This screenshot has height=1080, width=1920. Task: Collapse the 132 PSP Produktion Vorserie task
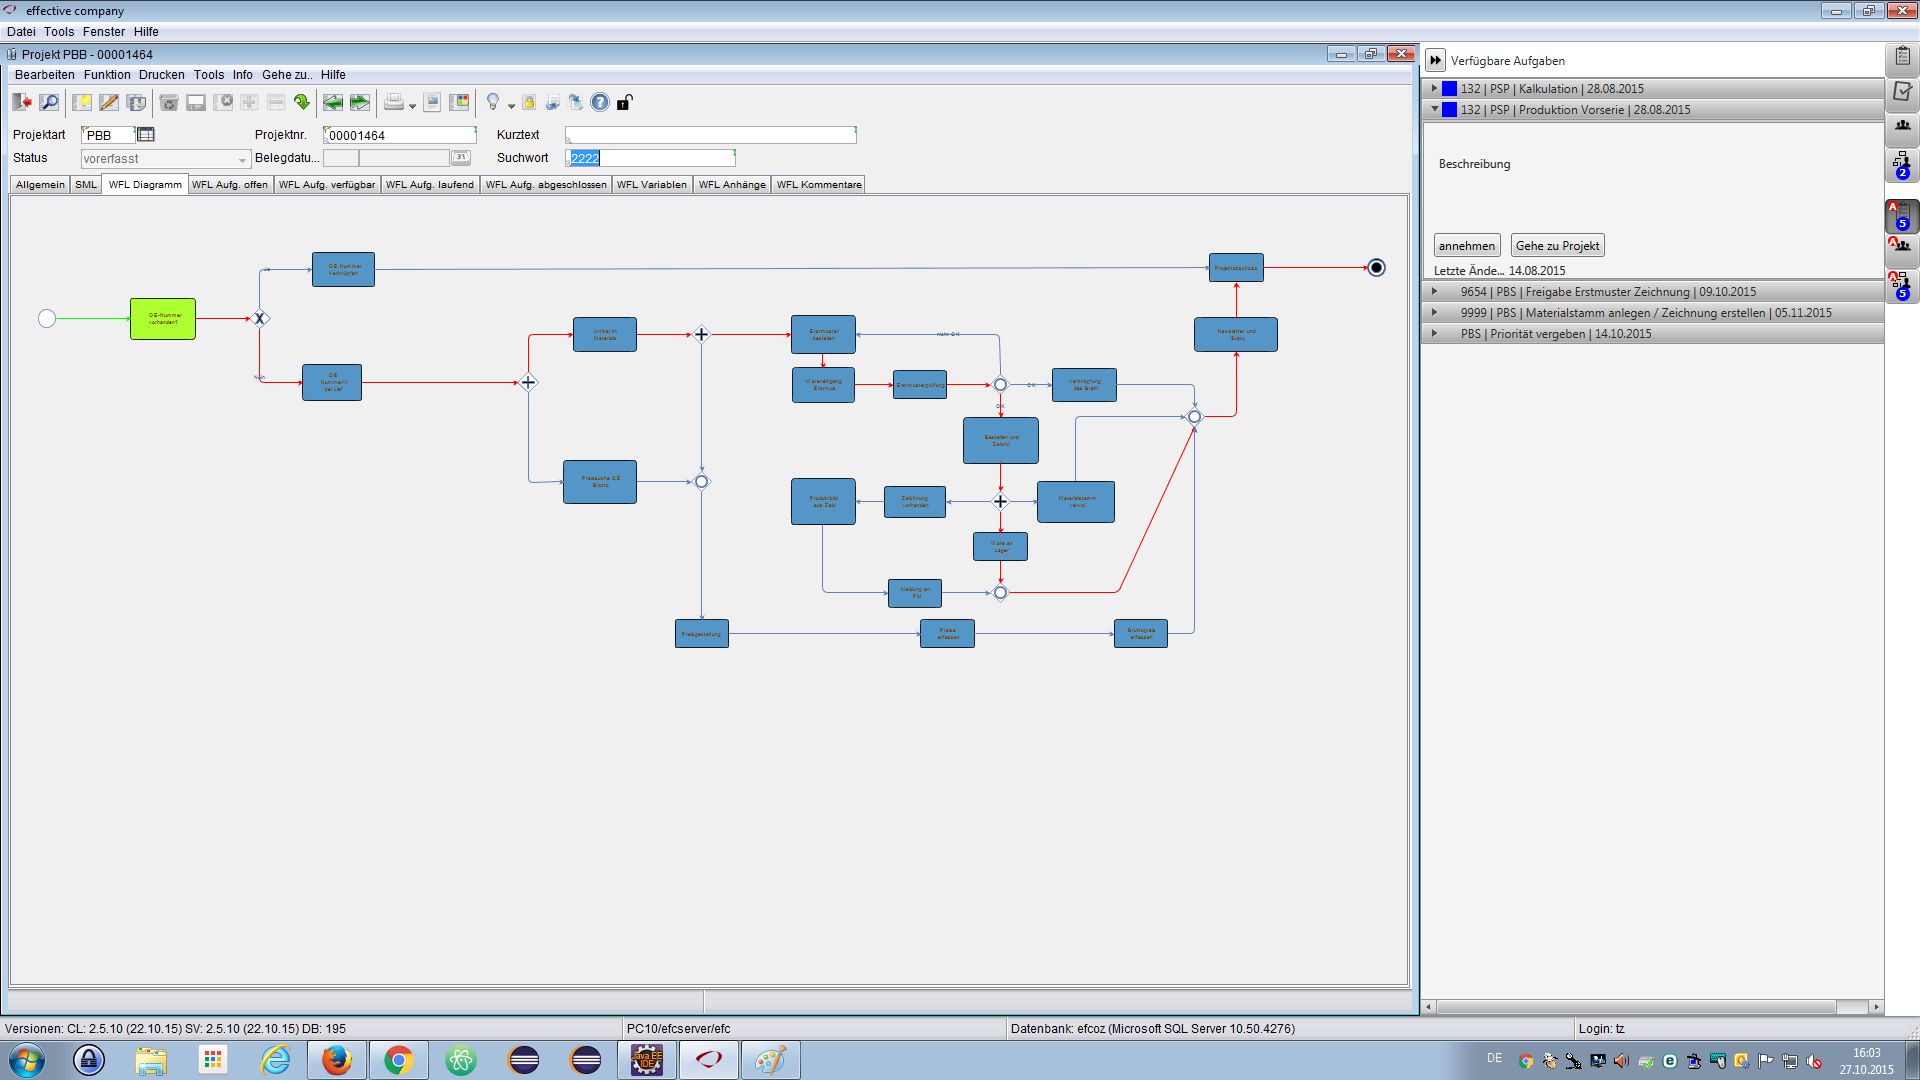pos(1434,109)
